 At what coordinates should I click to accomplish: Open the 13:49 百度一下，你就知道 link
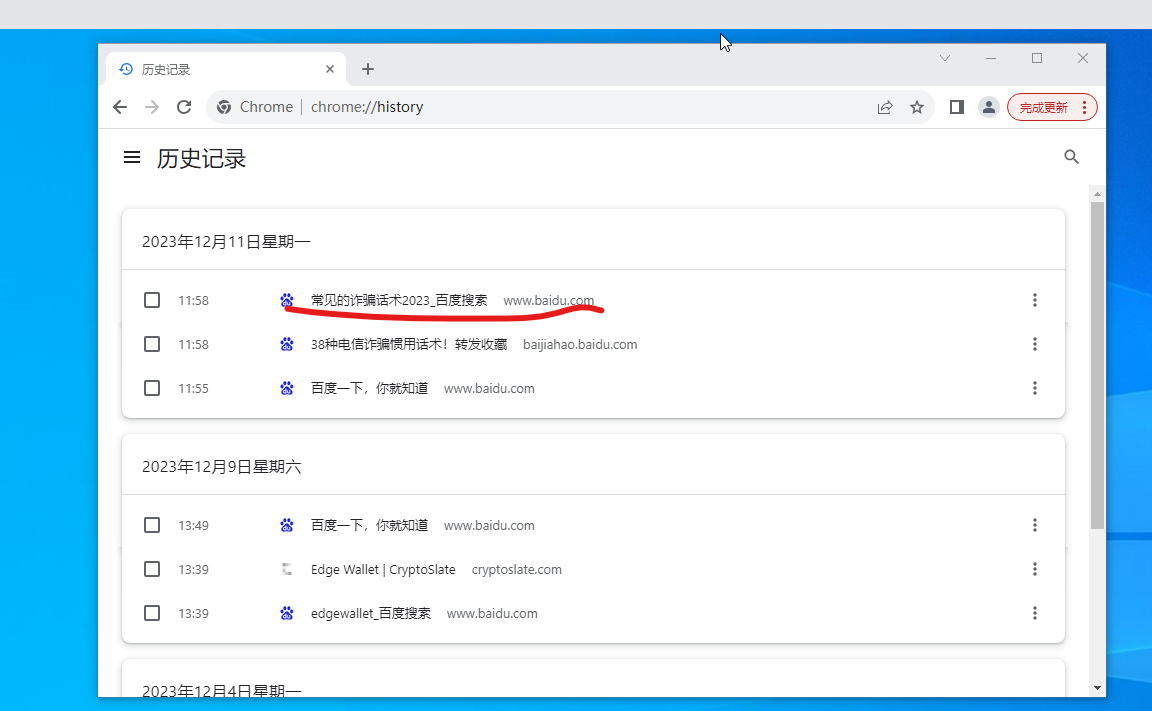[x=370, y=525]
